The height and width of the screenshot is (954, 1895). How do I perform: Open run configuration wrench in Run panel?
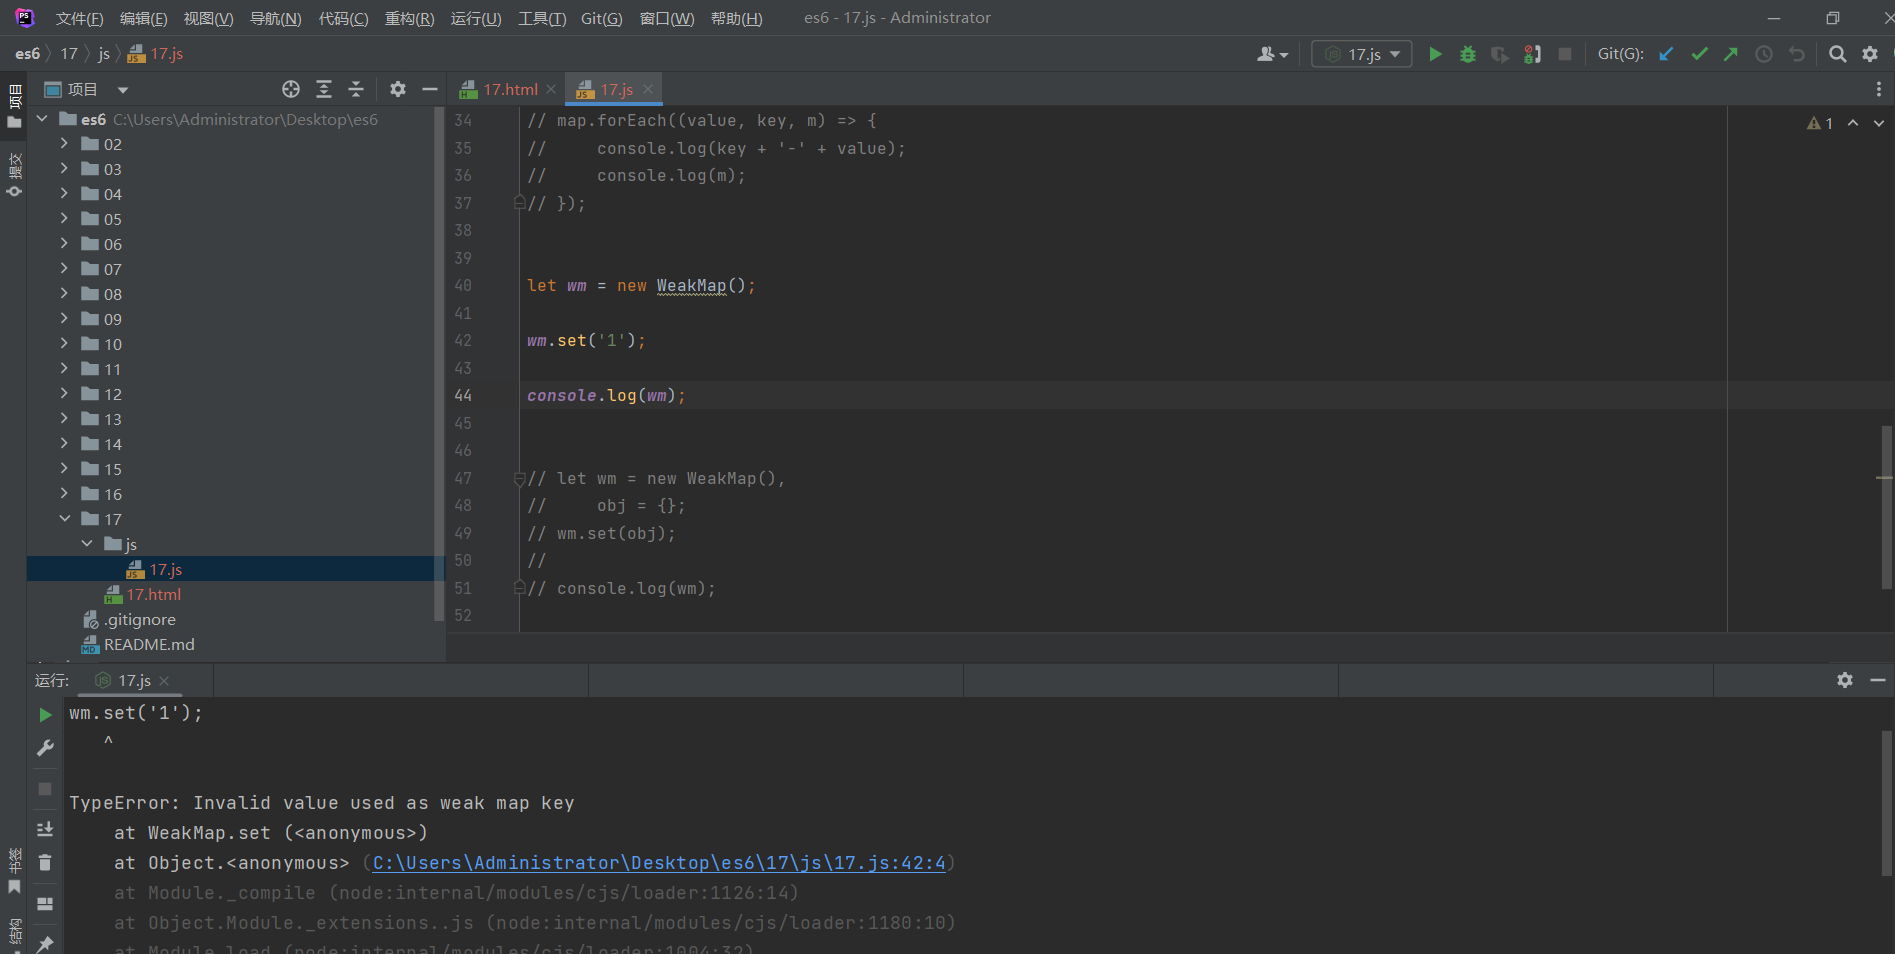[x=45, y=747]
